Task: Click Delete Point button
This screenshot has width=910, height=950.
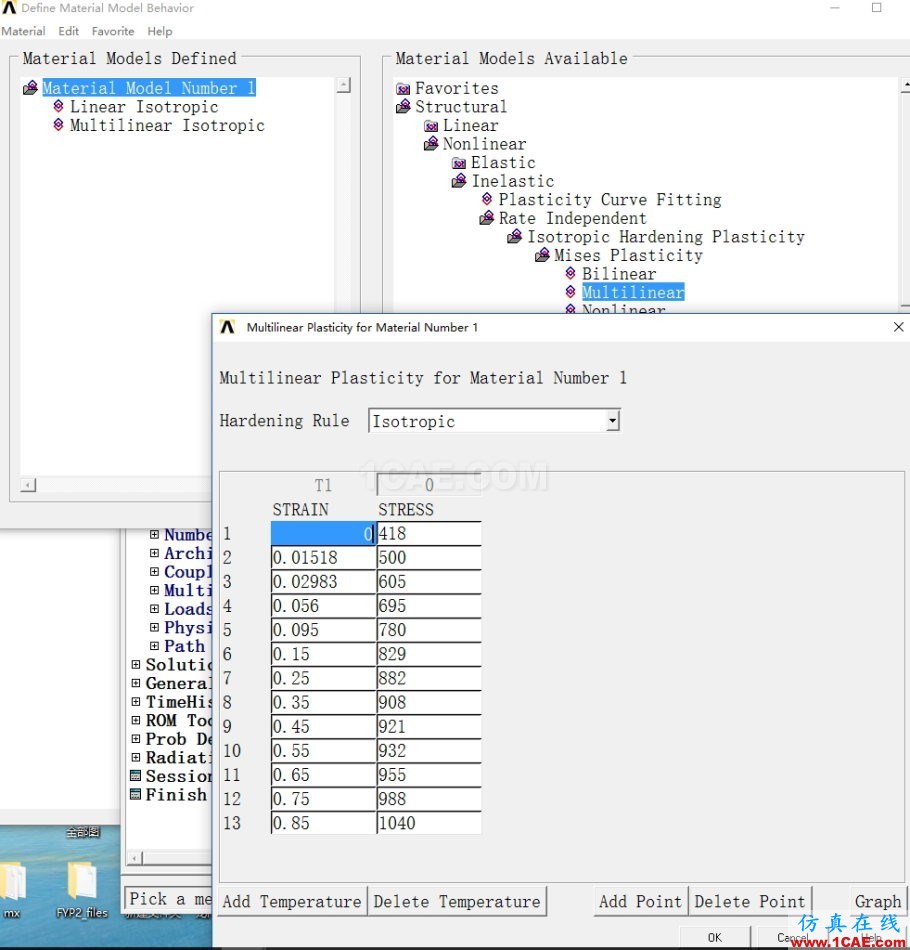Action: pyautogui.click(x=749, y=902)
